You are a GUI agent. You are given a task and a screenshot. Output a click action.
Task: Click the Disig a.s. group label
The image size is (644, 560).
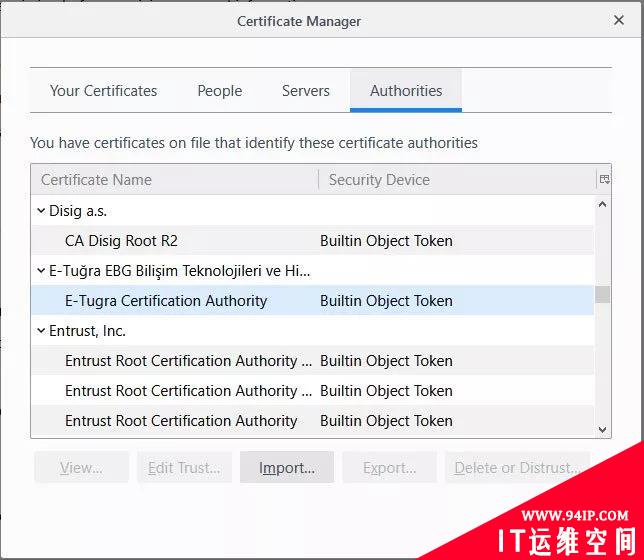coord(78,211)
